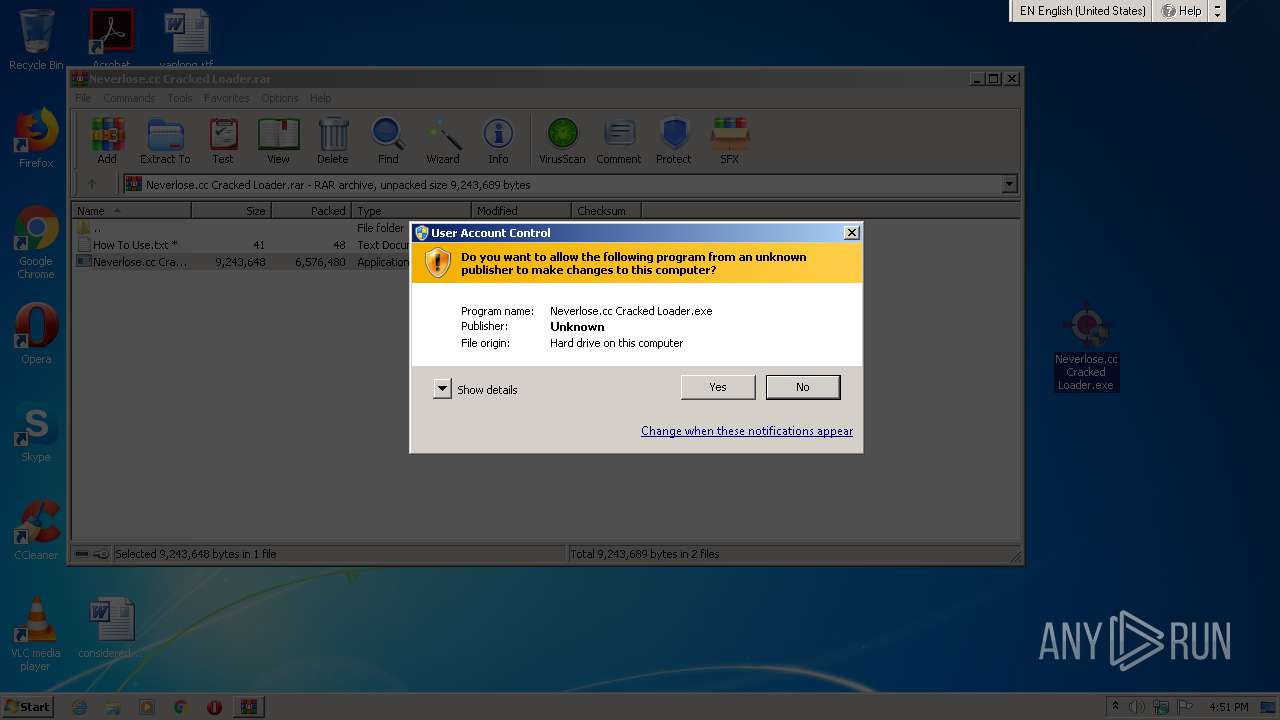Open the Help menu in WinRAR
Image resolution: width=1280 pixels, height=720 pixels.
(x=320, y=98)
